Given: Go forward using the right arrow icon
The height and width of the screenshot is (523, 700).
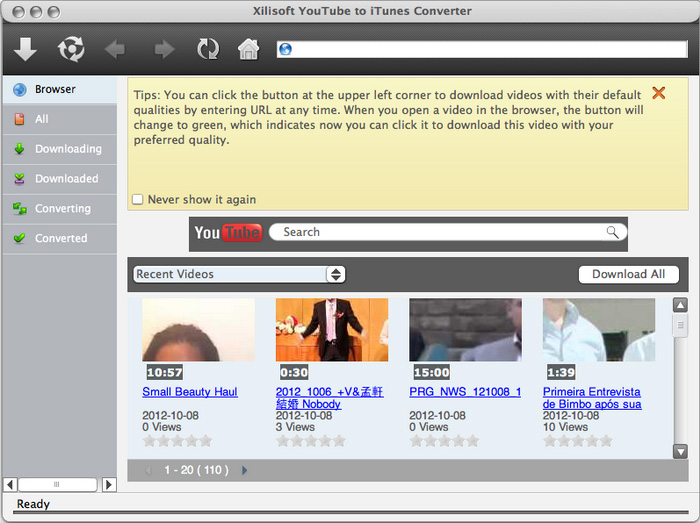Looking at the screenshot, I should (163, 49).
